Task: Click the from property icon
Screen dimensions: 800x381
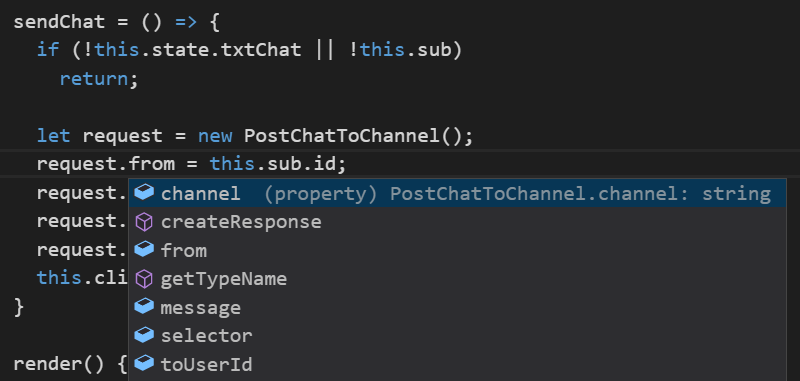Action: coord(144,250)
